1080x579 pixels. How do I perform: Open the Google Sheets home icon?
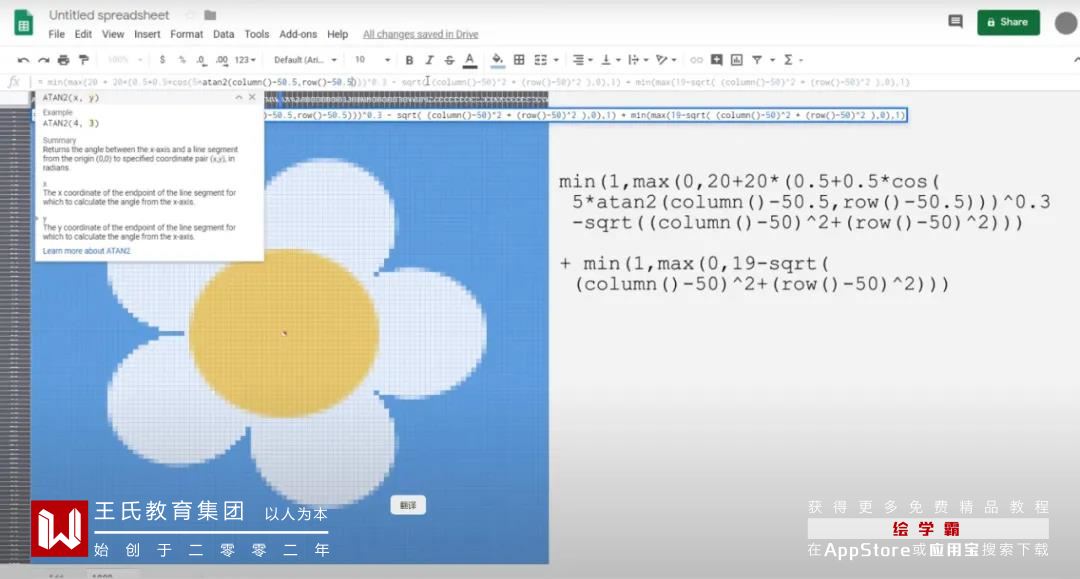tap(23, 23)
